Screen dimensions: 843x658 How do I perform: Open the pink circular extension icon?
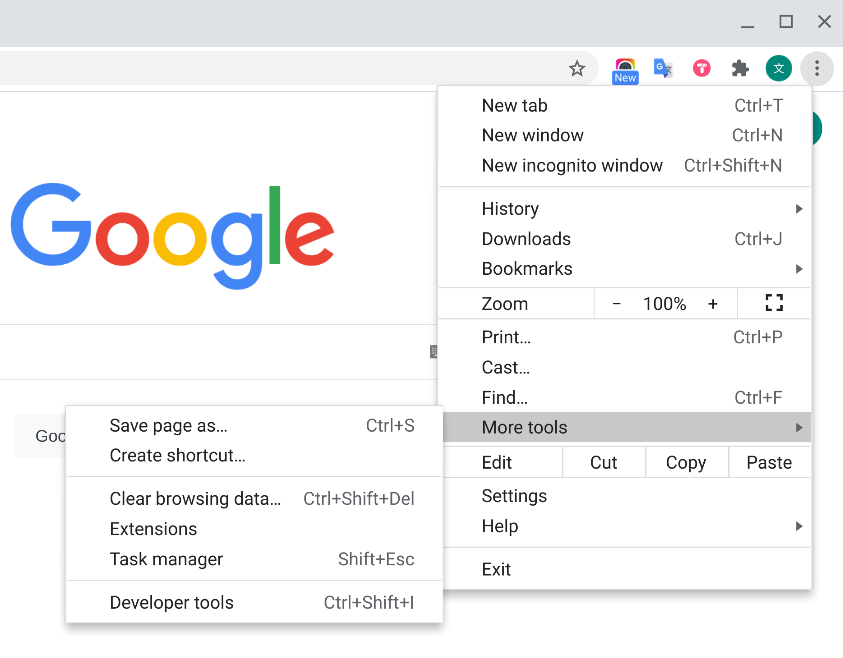tap(702, 68)
